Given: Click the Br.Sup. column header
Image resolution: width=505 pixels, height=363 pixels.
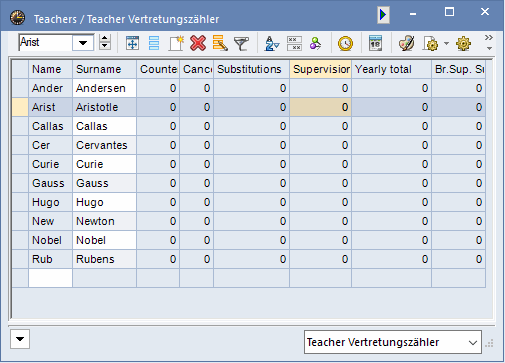Looking at the screenshot, I should [x=459, y=69].
